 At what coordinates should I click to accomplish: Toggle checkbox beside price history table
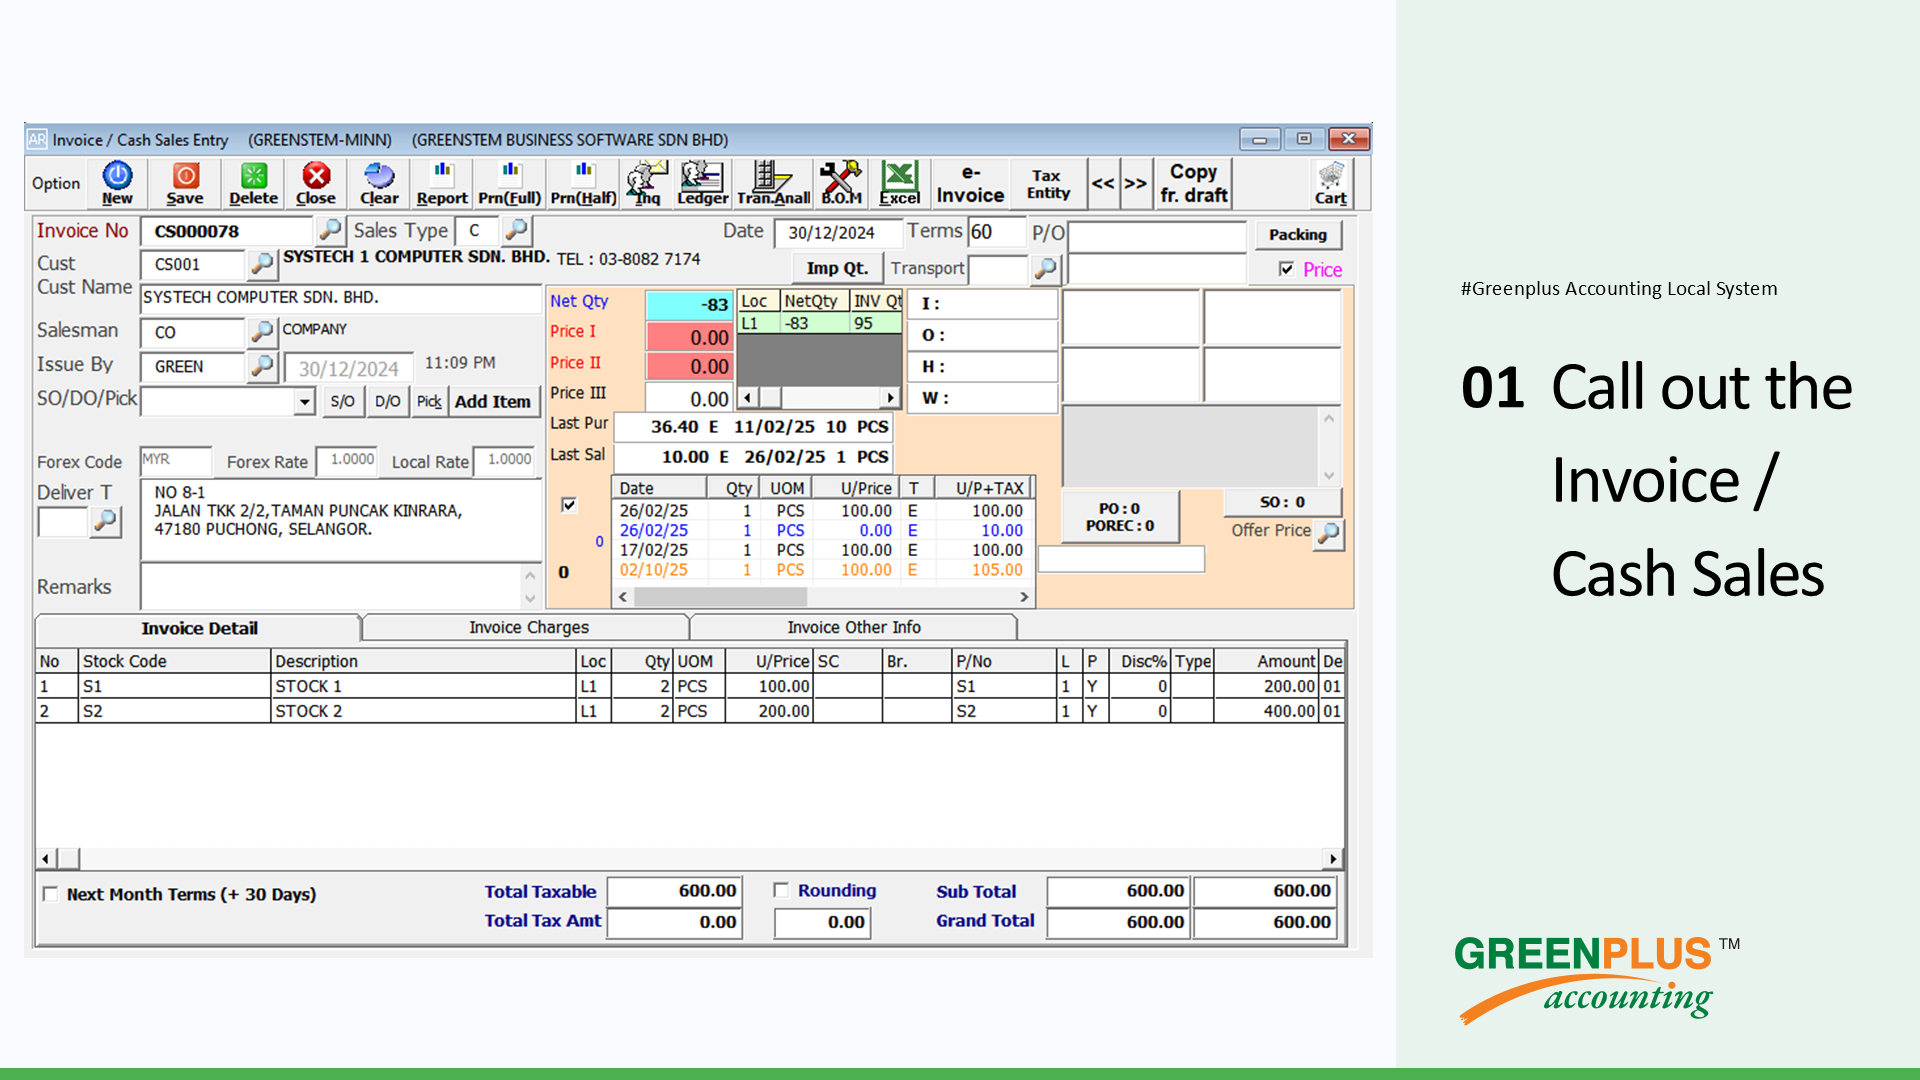click(x=569, y=505)
